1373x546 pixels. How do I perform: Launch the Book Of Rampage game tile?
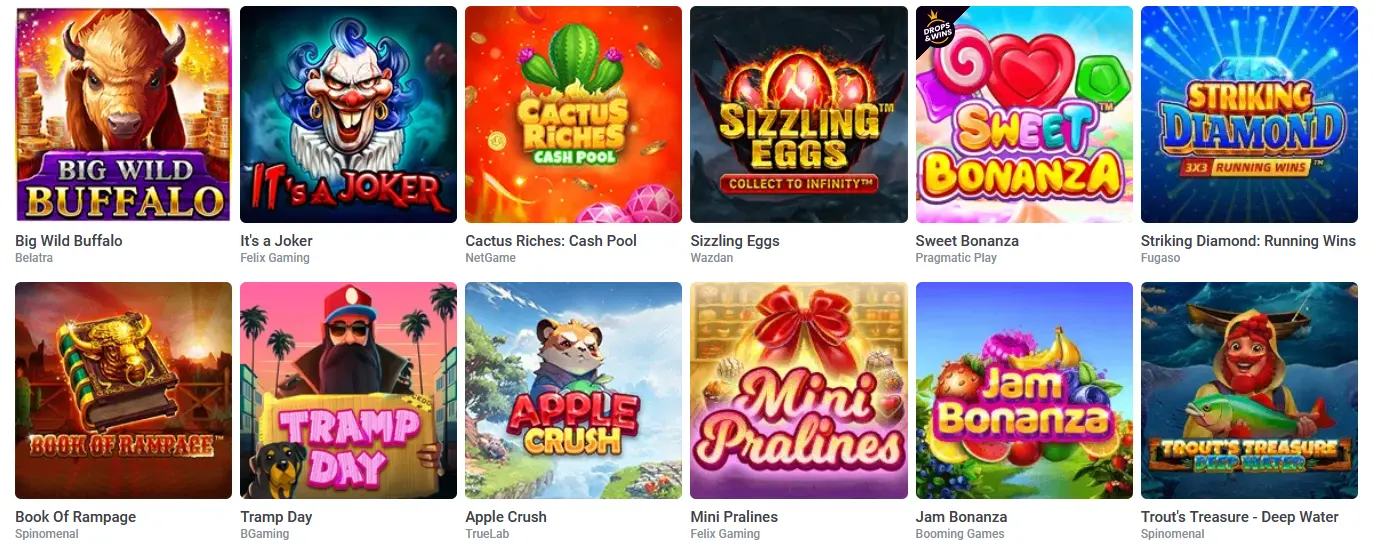(x=123, y=390)
